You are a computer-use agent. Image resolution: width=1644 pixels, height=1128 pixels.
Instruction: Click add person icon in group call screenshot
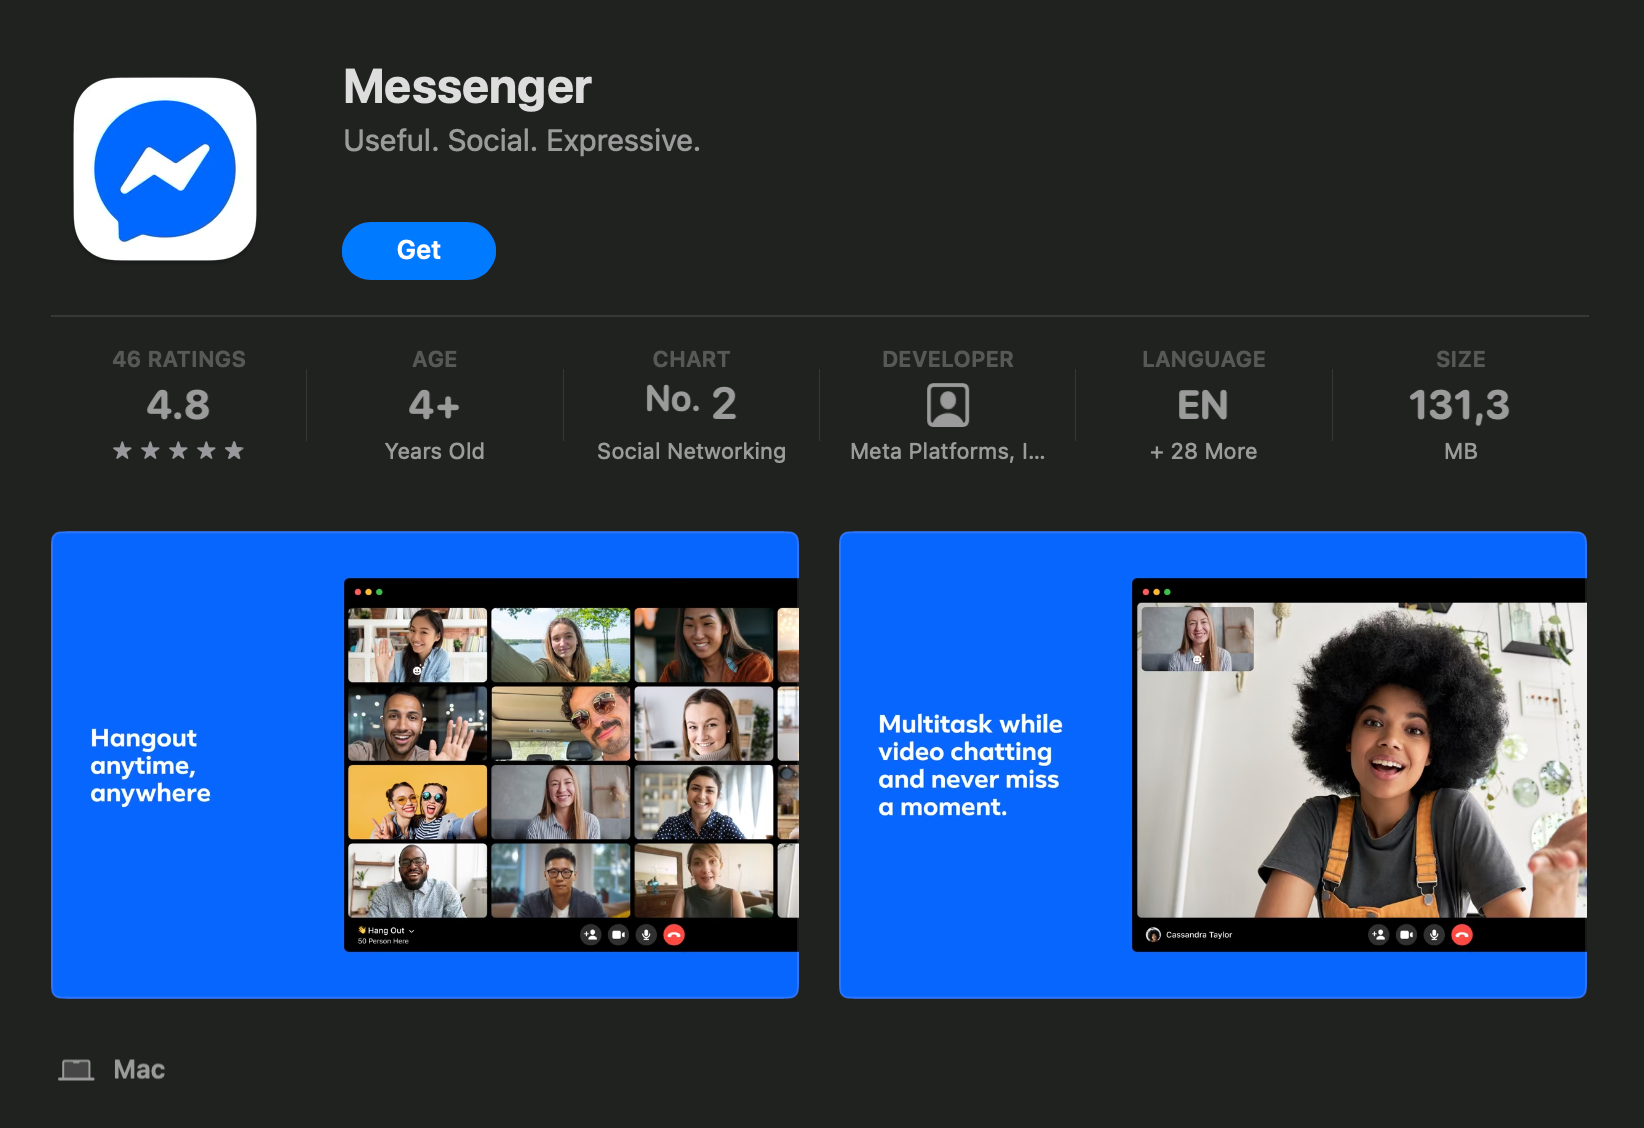click(591, 935)
